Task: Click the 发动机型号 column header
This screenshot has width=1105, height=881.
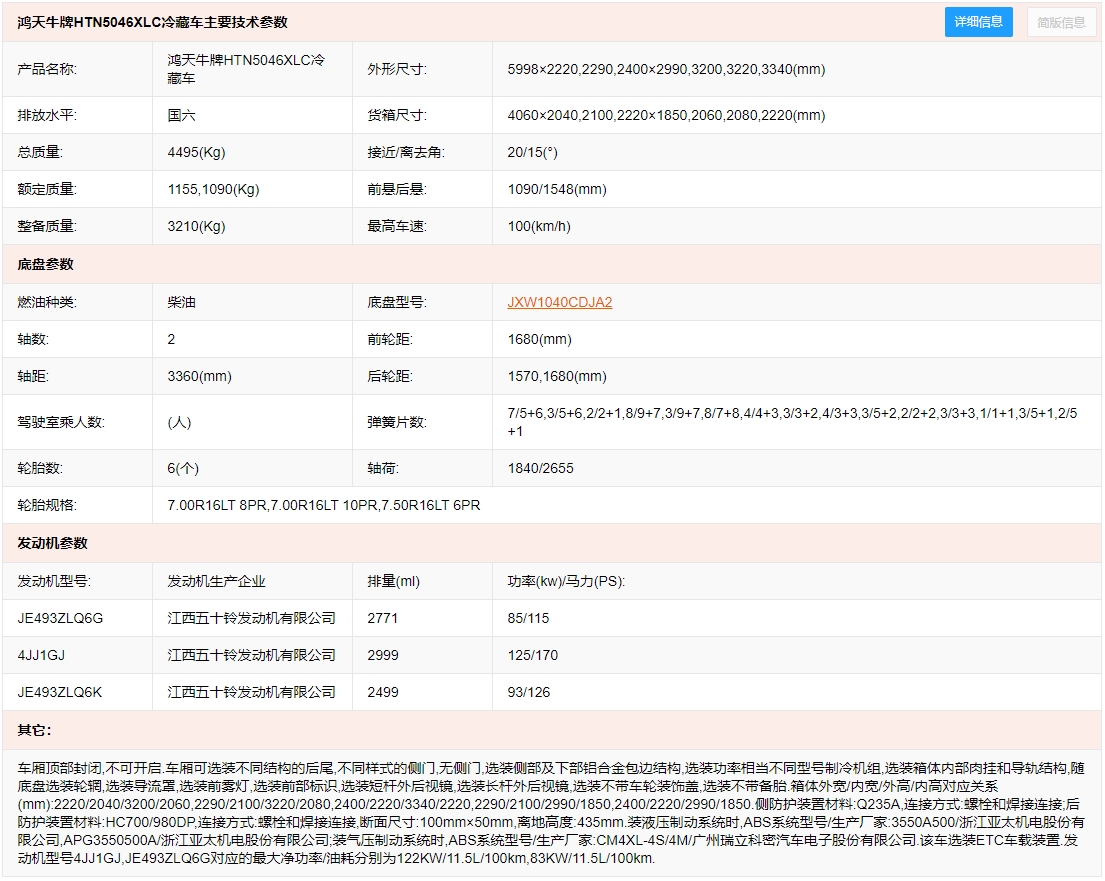Action: coord(54,581)
